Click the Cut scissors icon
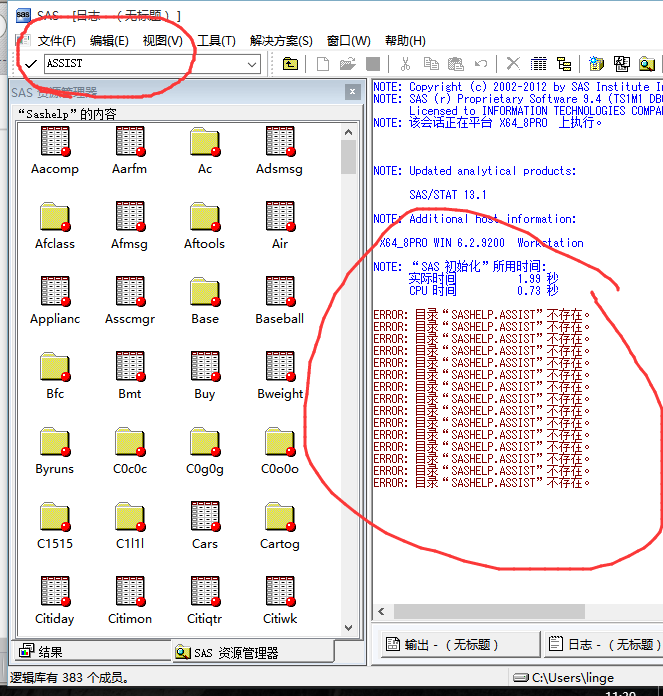 pyautogui.click(x=405, y=64)
